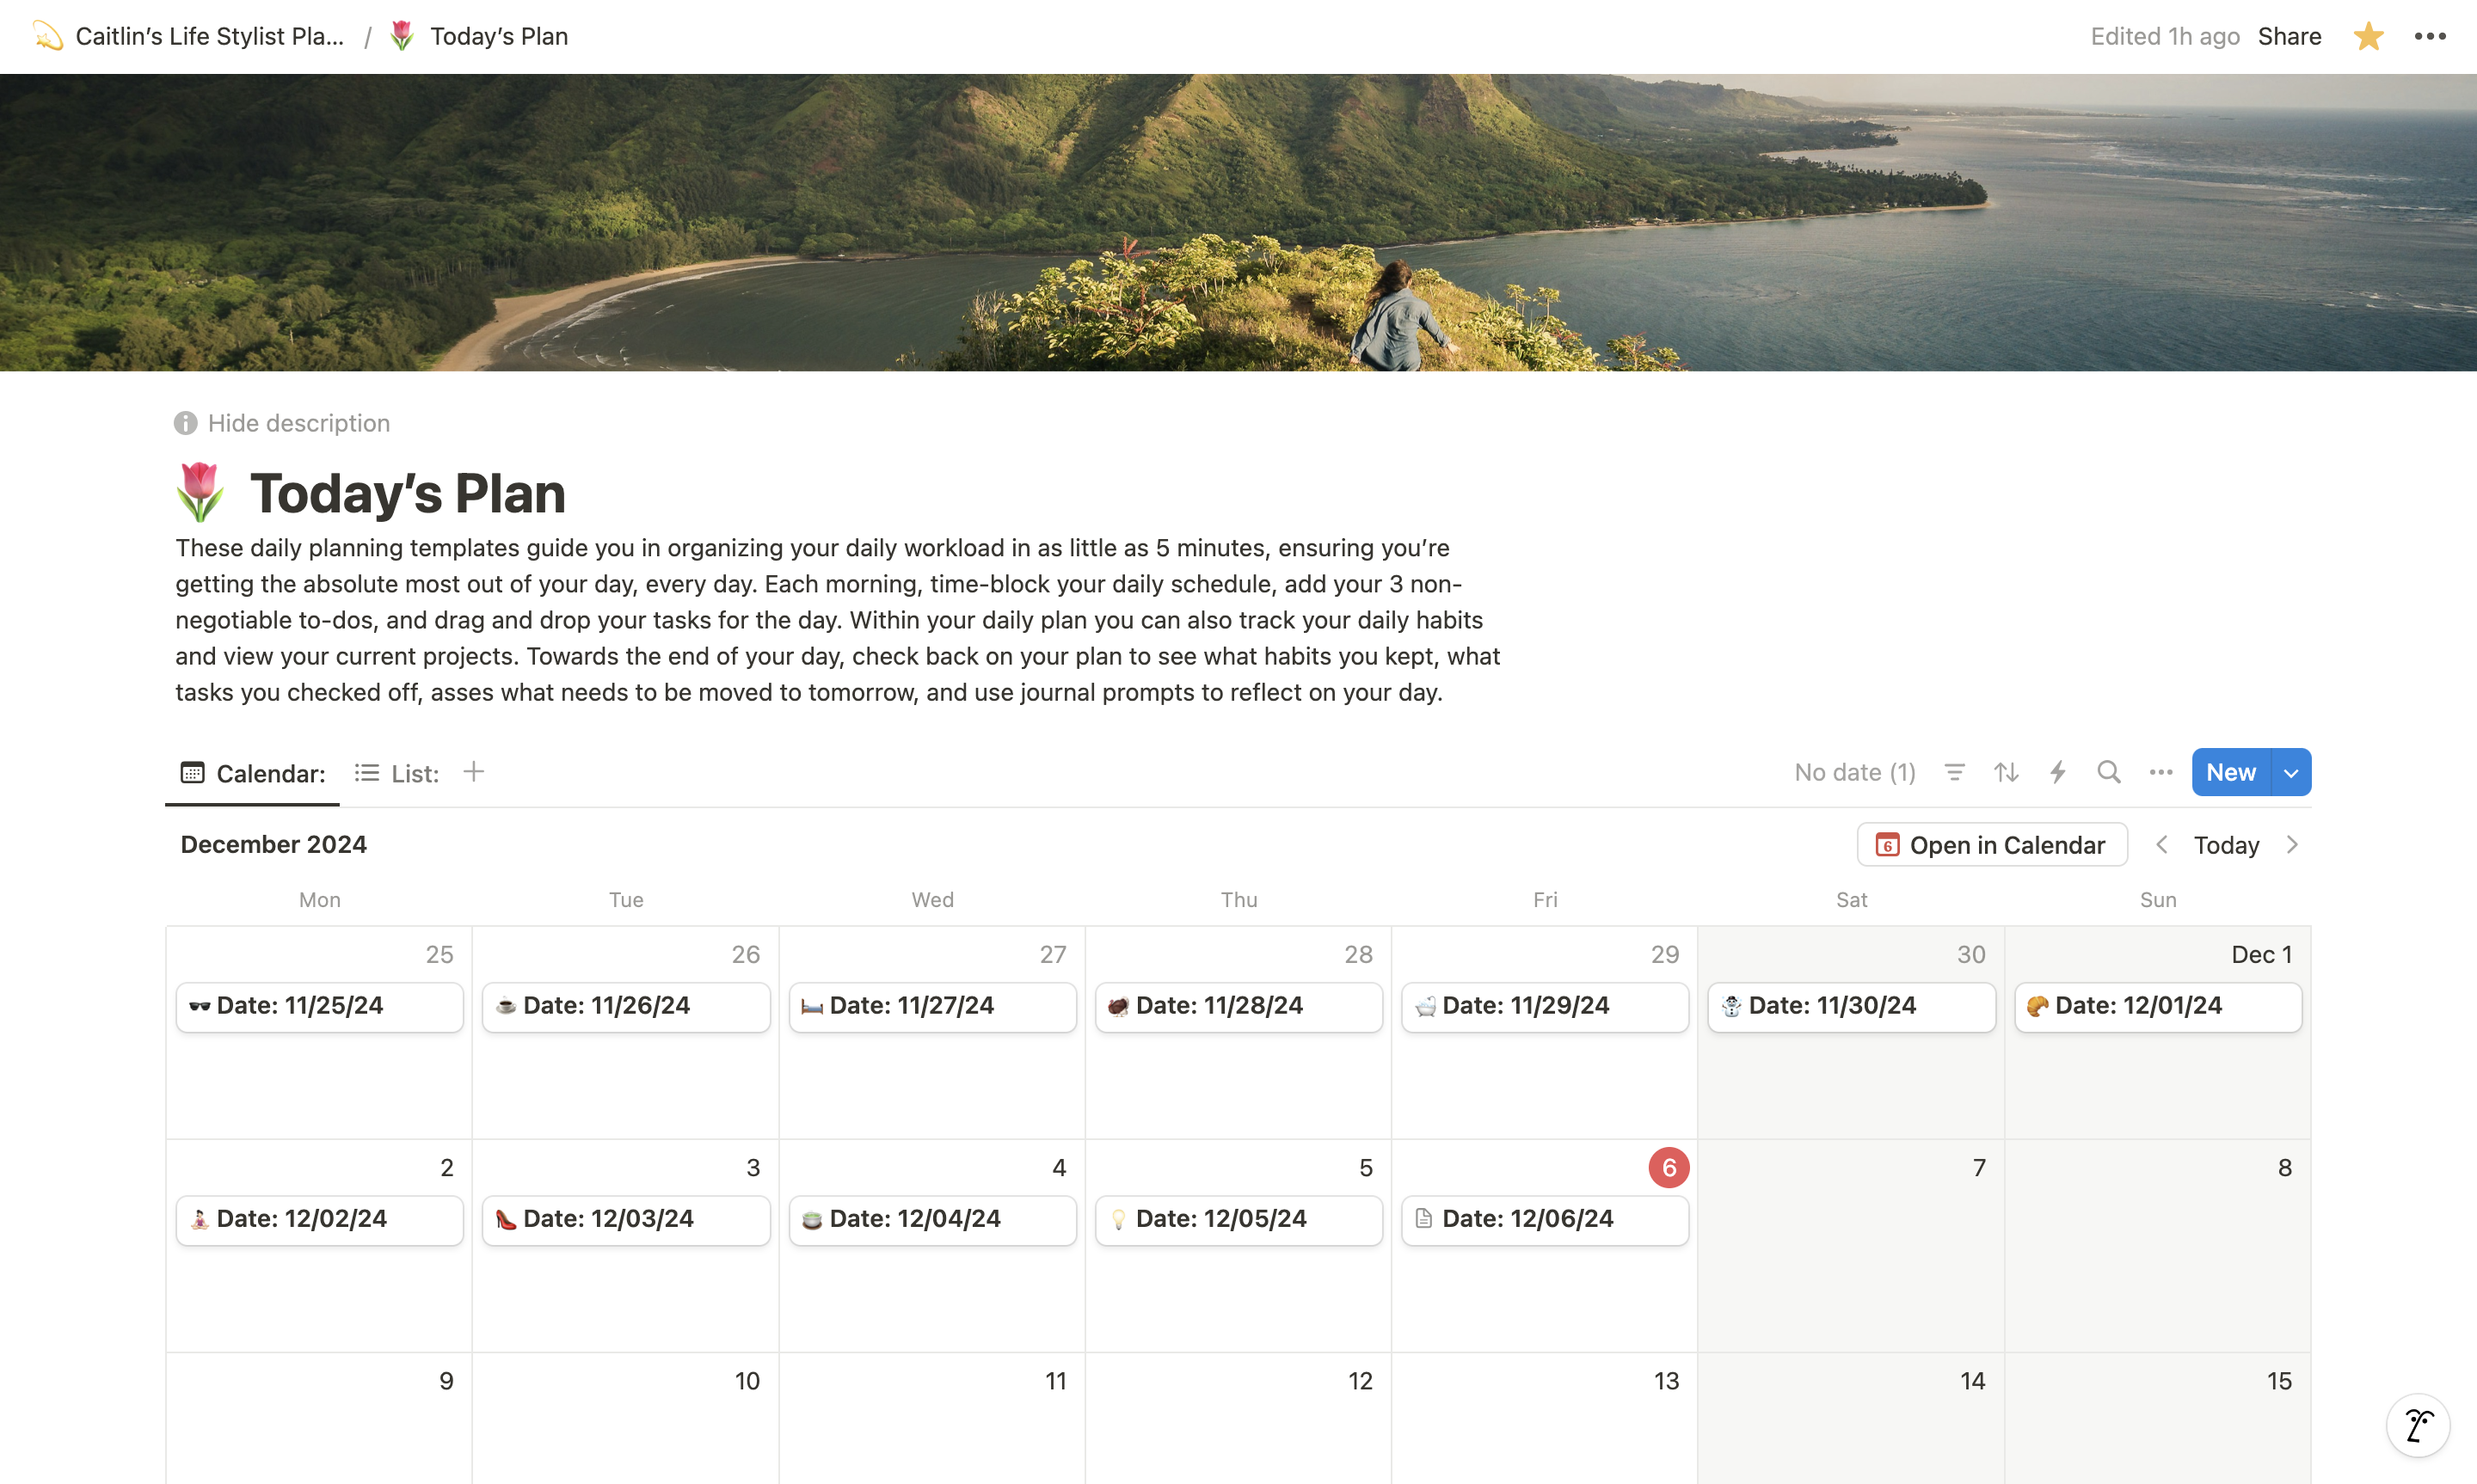Open the database three-dot options menu
Image resolution: width=2477 pixels, height=1484 pixels.
tap(2160, 772)
